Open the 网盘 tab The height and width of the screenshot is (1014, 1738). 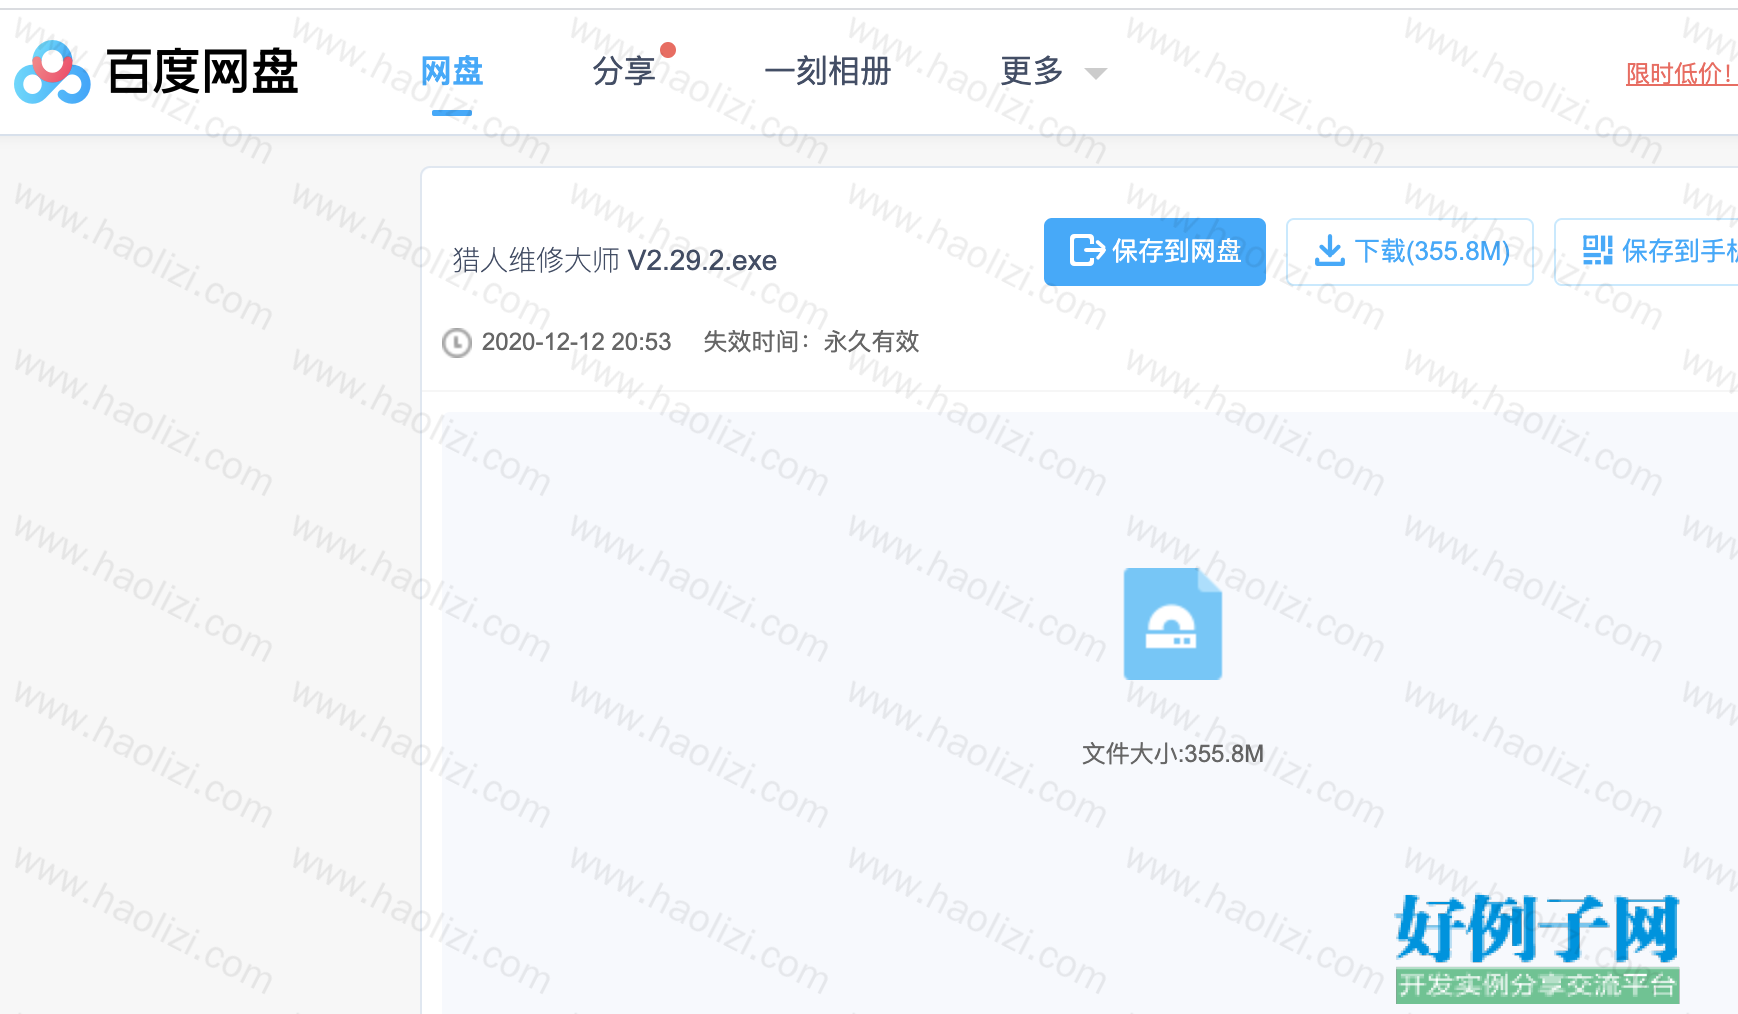(452, 71)
